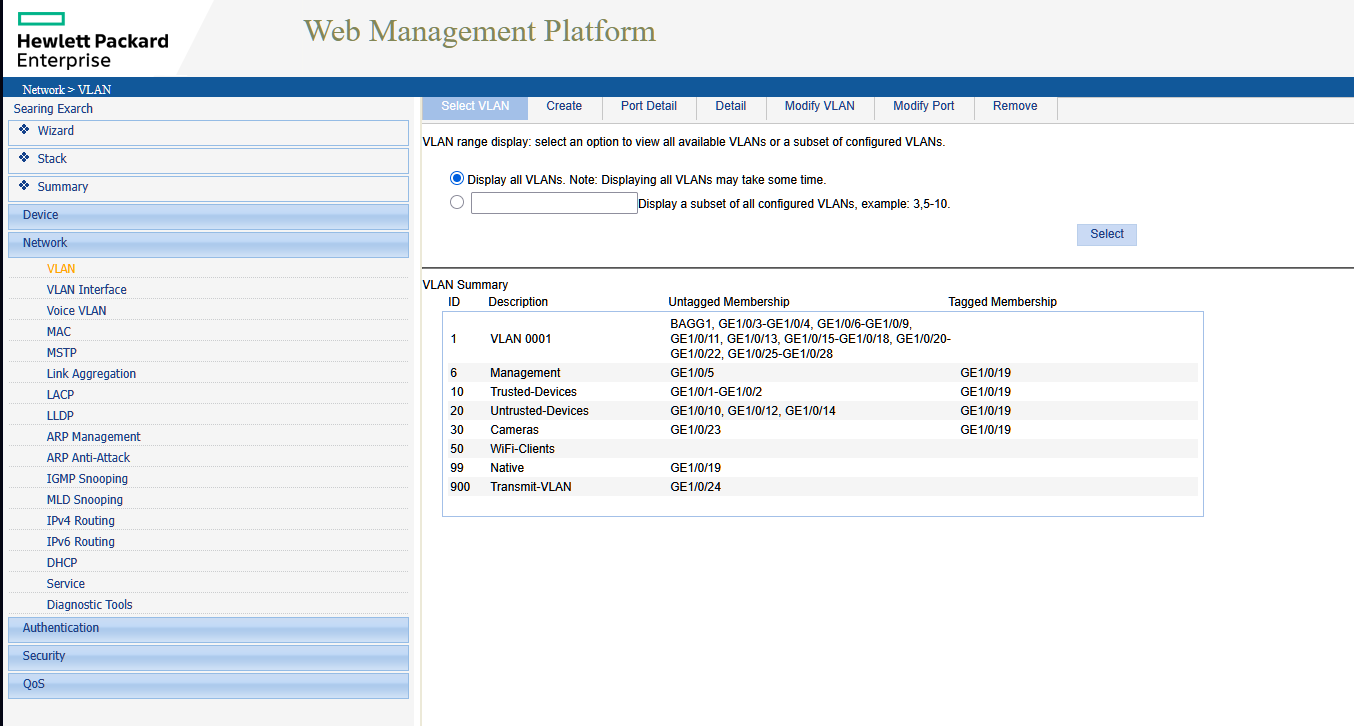Screen dimensions: 1354x726
Task: Click the Select button
Action: click(x=1106, y=234)
